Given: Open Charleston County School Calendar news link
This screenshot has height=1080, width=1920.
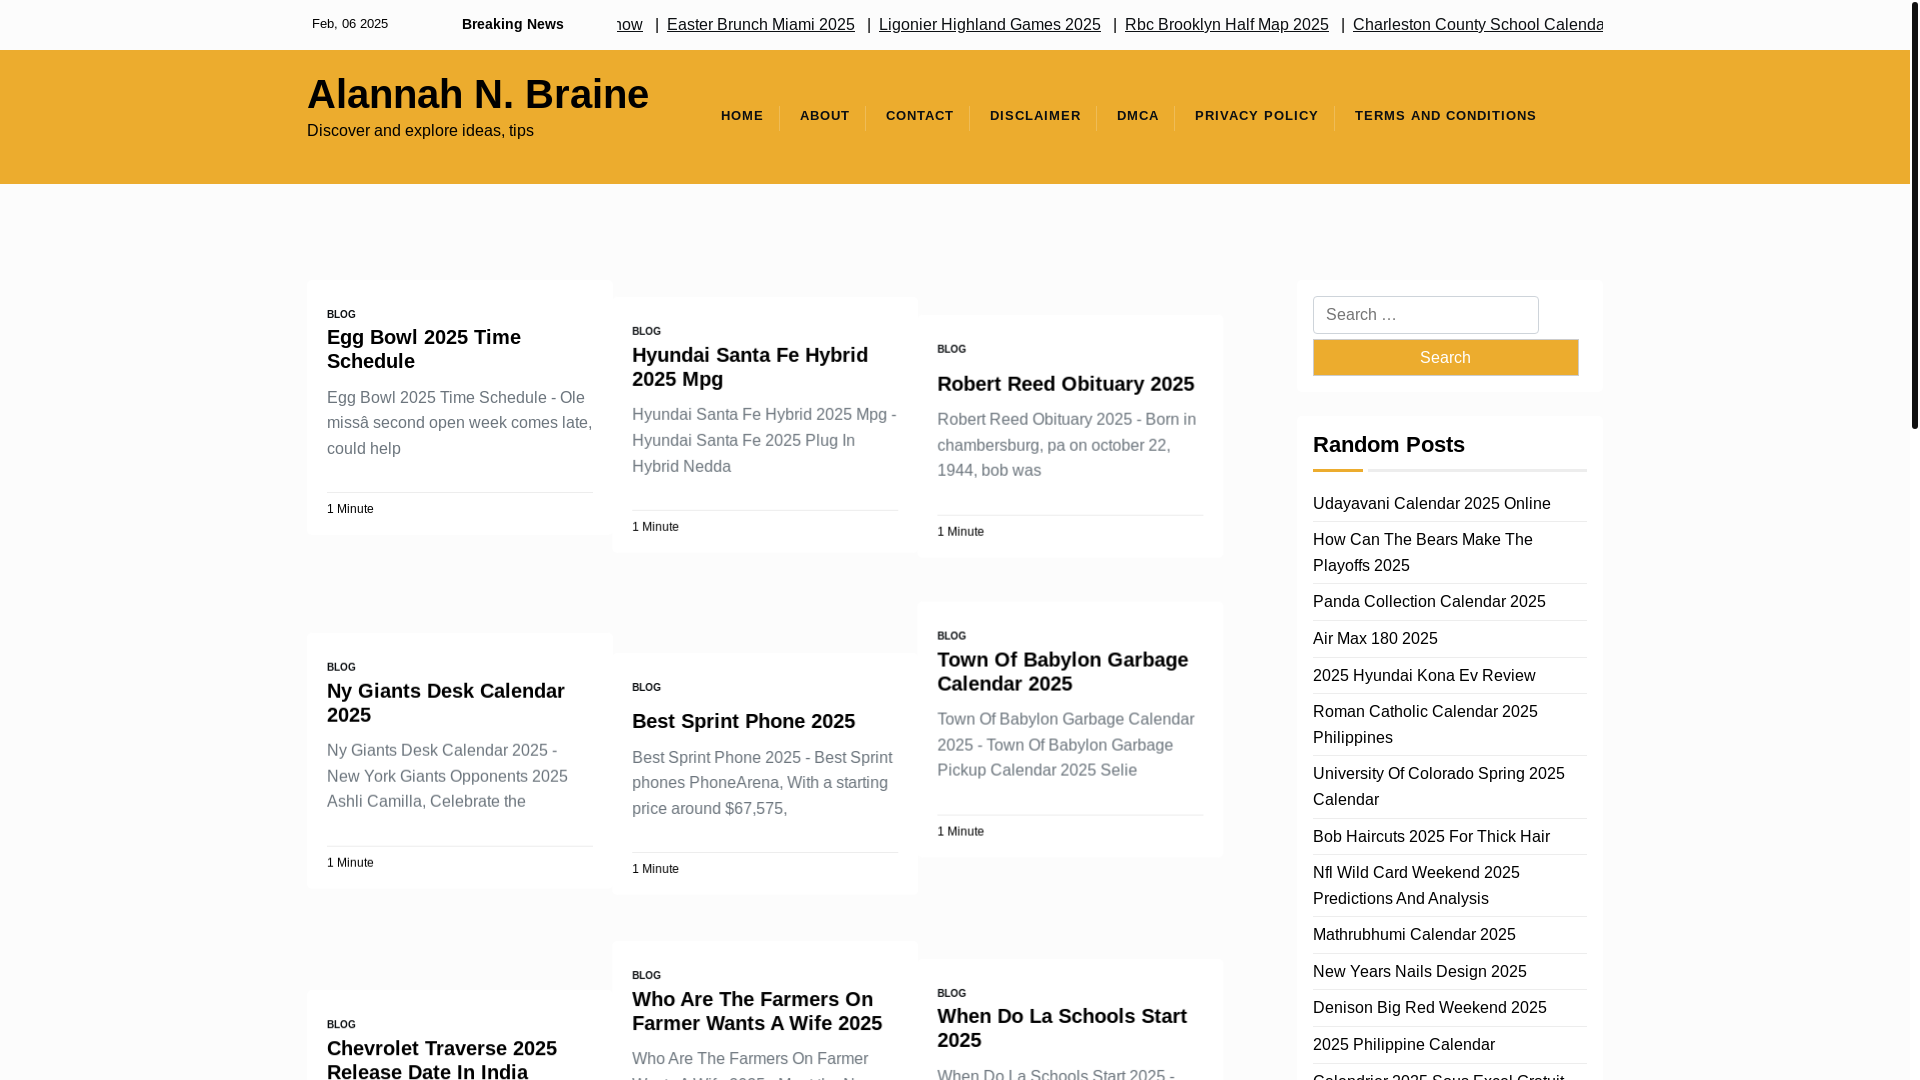Looking at the screenshot, I should click(1477, 24).
